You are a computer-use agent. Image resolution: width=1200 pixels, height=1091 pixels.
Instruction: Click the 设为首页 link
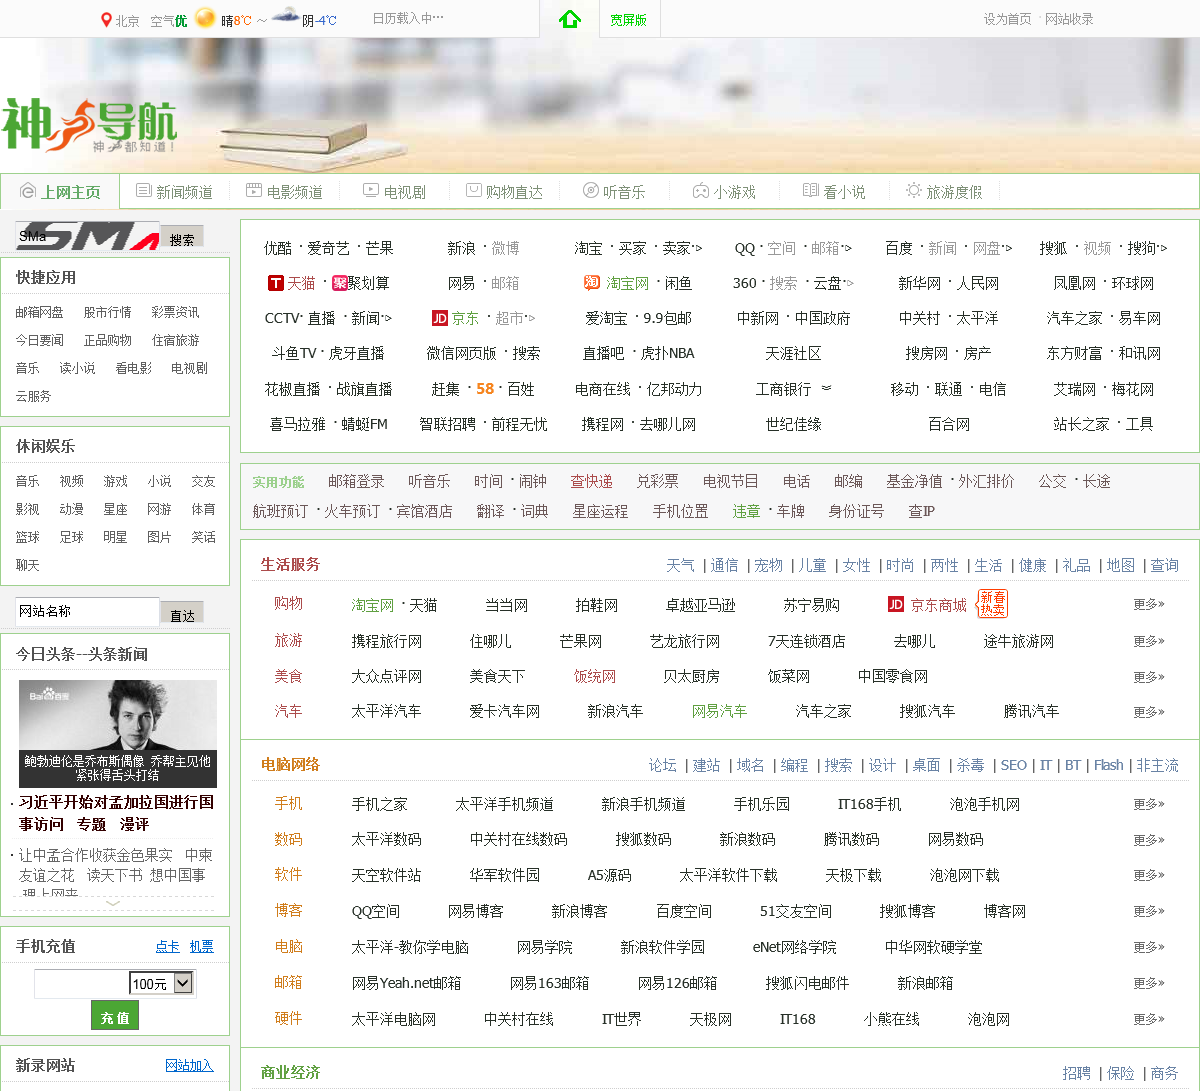coord(1007,19)
